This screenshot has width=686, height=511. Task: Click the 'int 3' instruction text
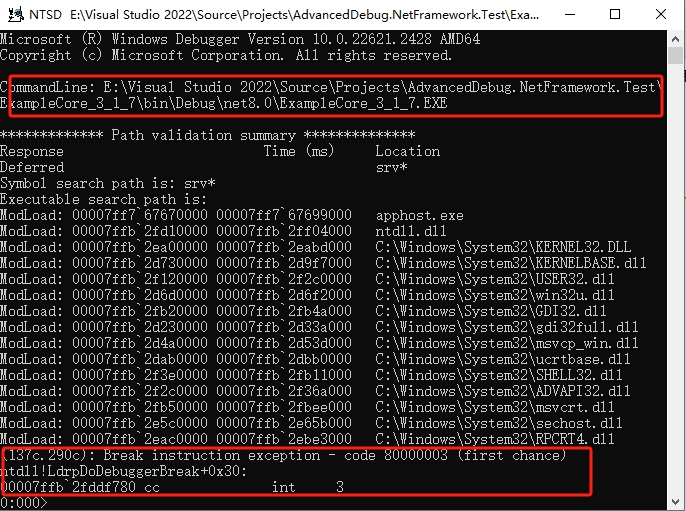click(308, 487)
